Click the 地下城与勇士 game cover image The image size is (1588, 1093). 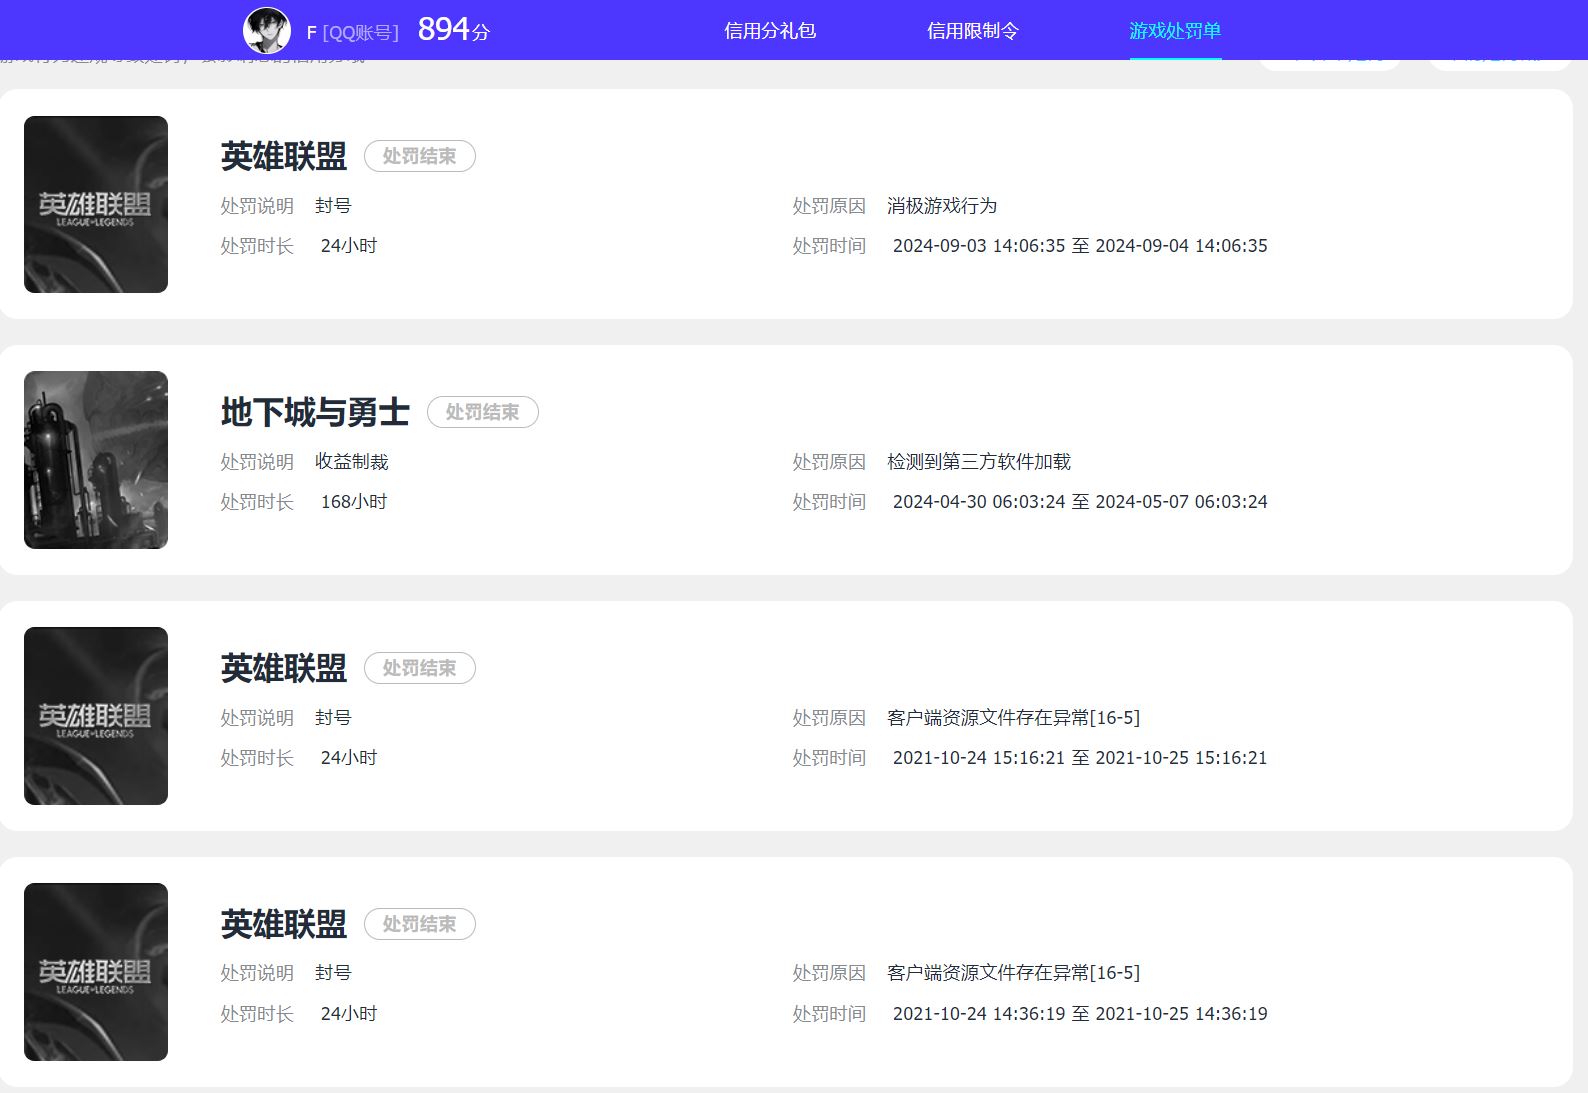tap(96, 460)
